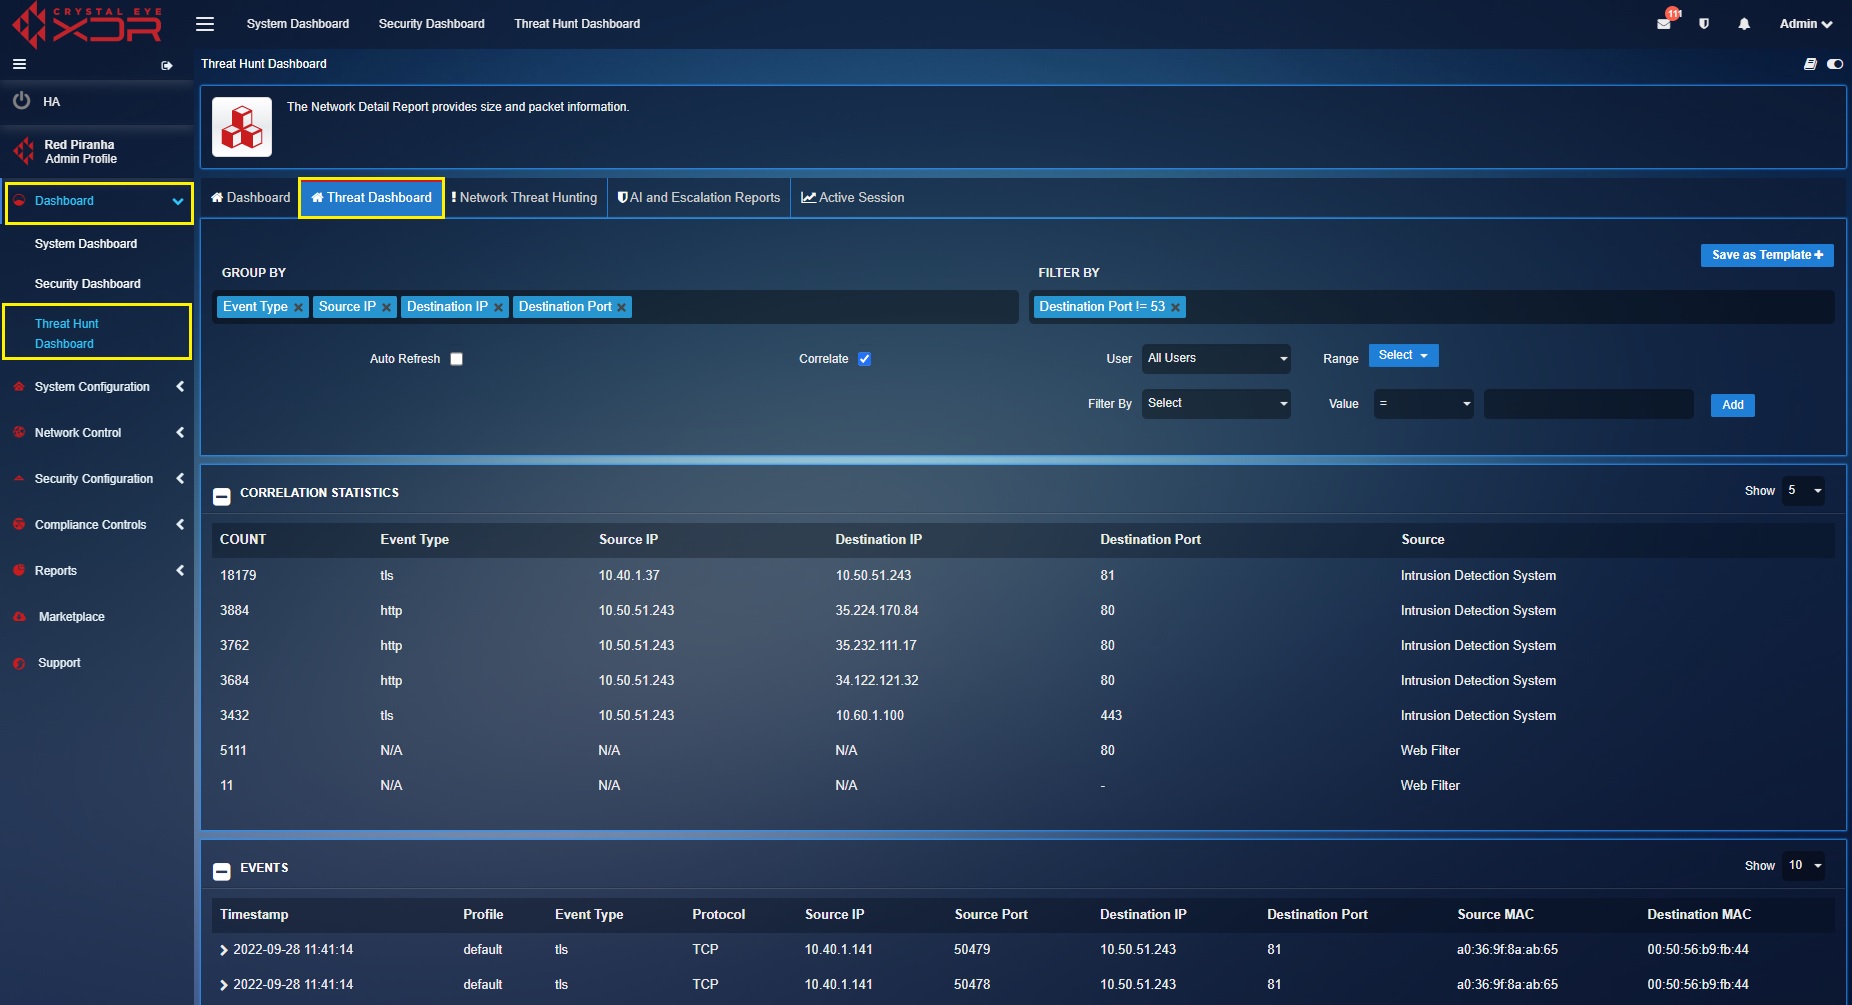Remove Destination IP group-by tag

point(499,308)
